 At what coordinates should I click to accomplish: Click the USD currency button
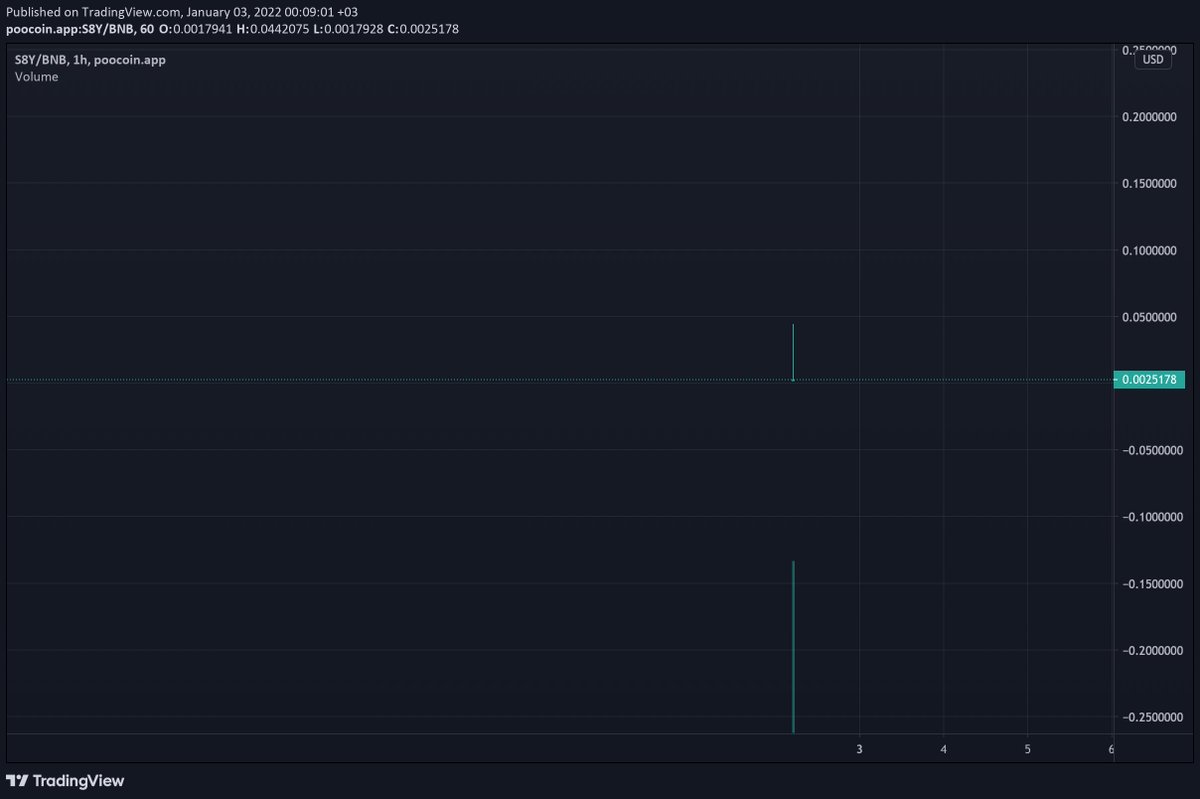(x=1153, y=59)
